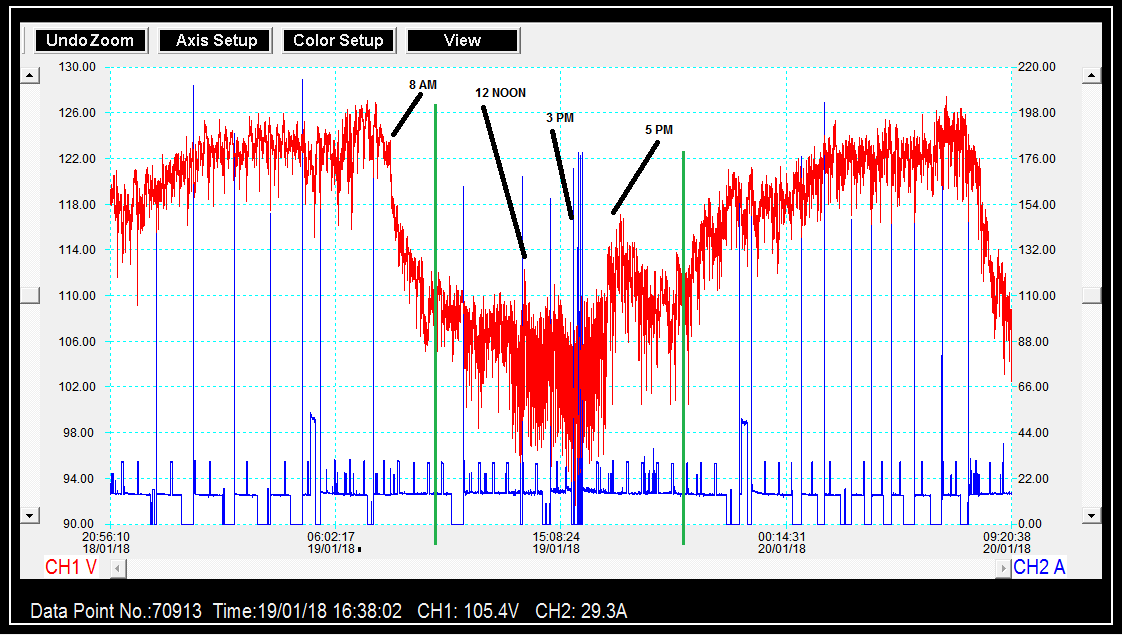1122x635 pixels.
Task: Select the CH2 A channel label
Action: 1039,568
